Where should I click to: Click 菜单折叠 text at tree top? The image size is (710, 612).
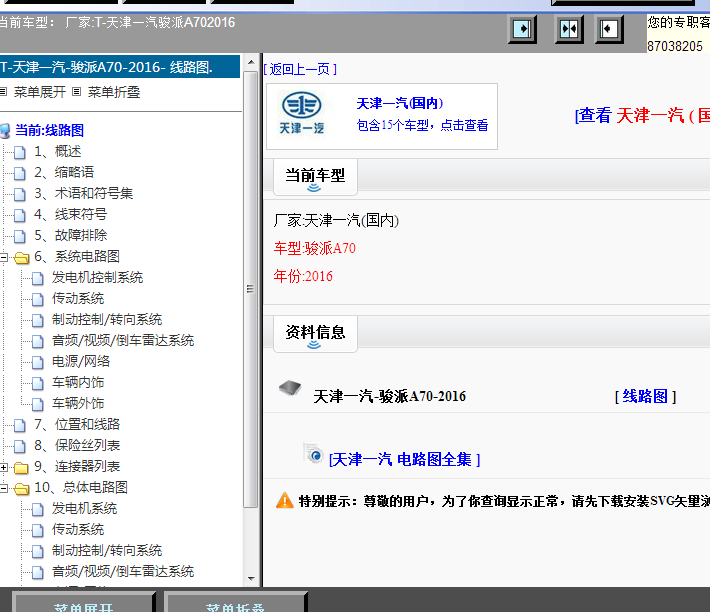click(114, 92)
